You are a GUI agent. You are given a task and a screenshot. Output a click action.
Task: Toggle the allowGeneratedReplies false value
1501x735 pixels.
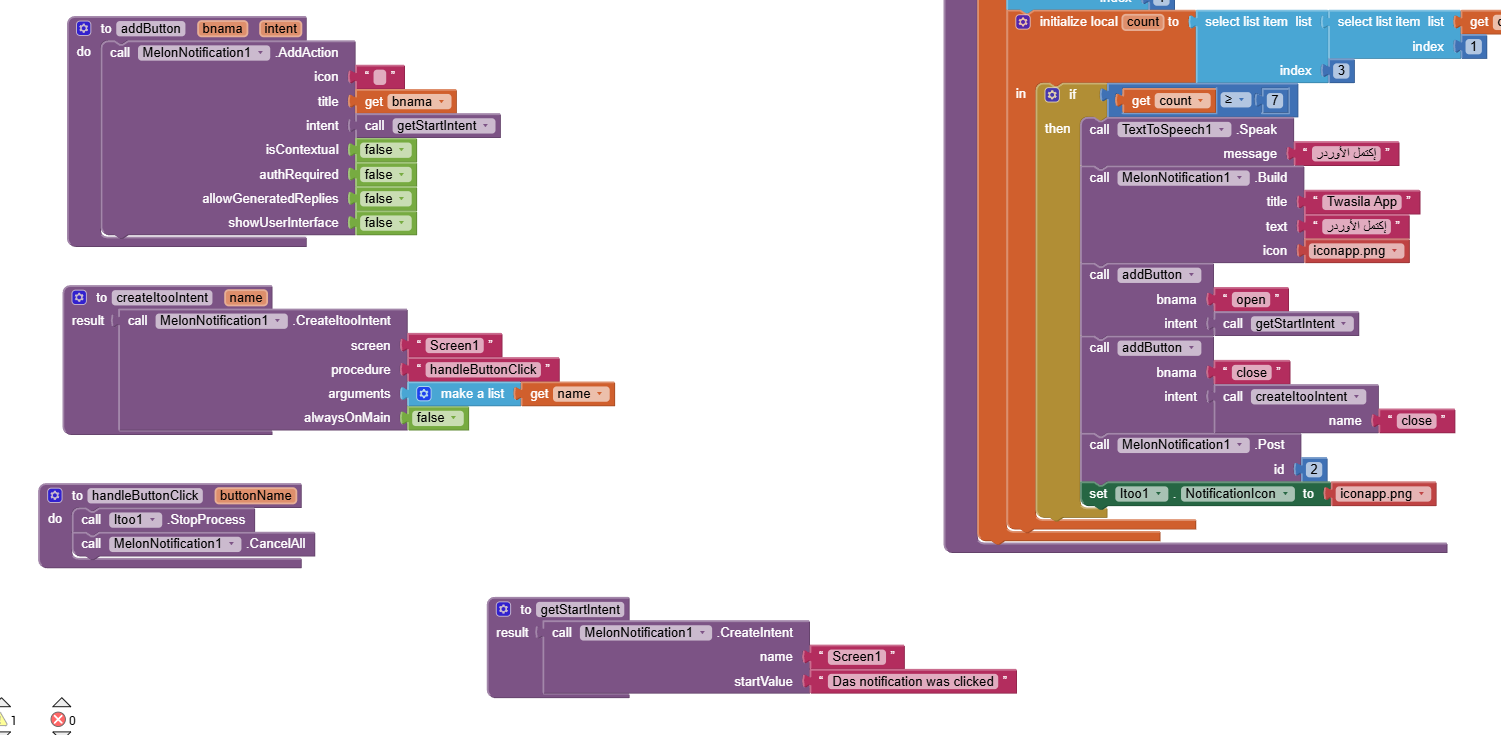pyautogui.click(x=385, y=199)
